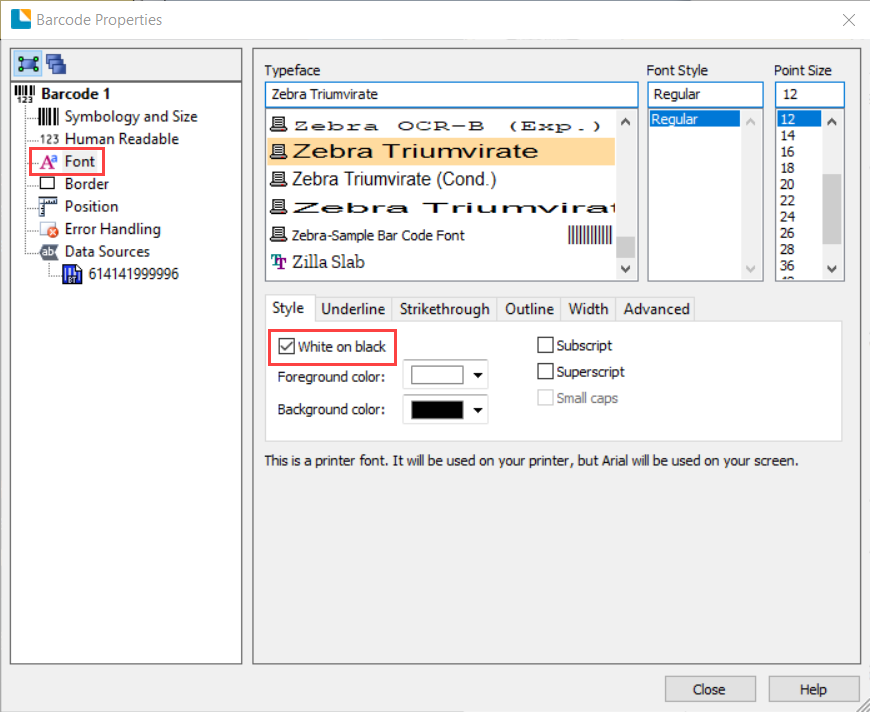
Task: Select Regular in Font Style list
Action: coord(695,119)
